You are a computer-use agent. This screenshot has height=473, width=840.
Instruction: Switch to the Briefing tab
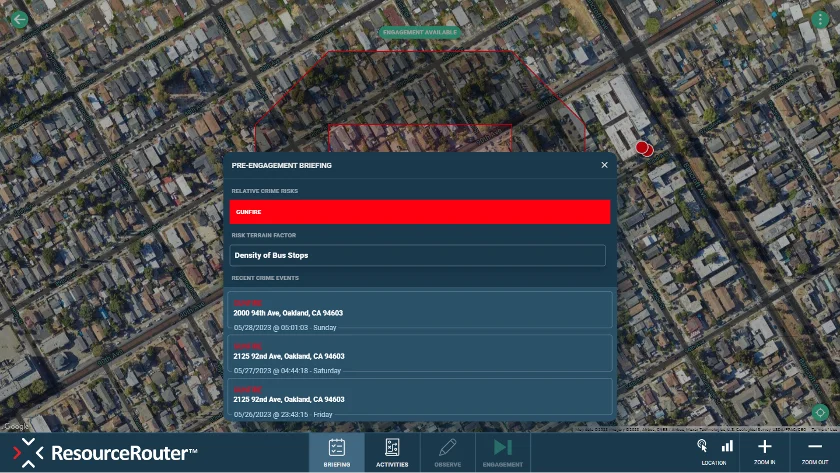pos(336,452)
